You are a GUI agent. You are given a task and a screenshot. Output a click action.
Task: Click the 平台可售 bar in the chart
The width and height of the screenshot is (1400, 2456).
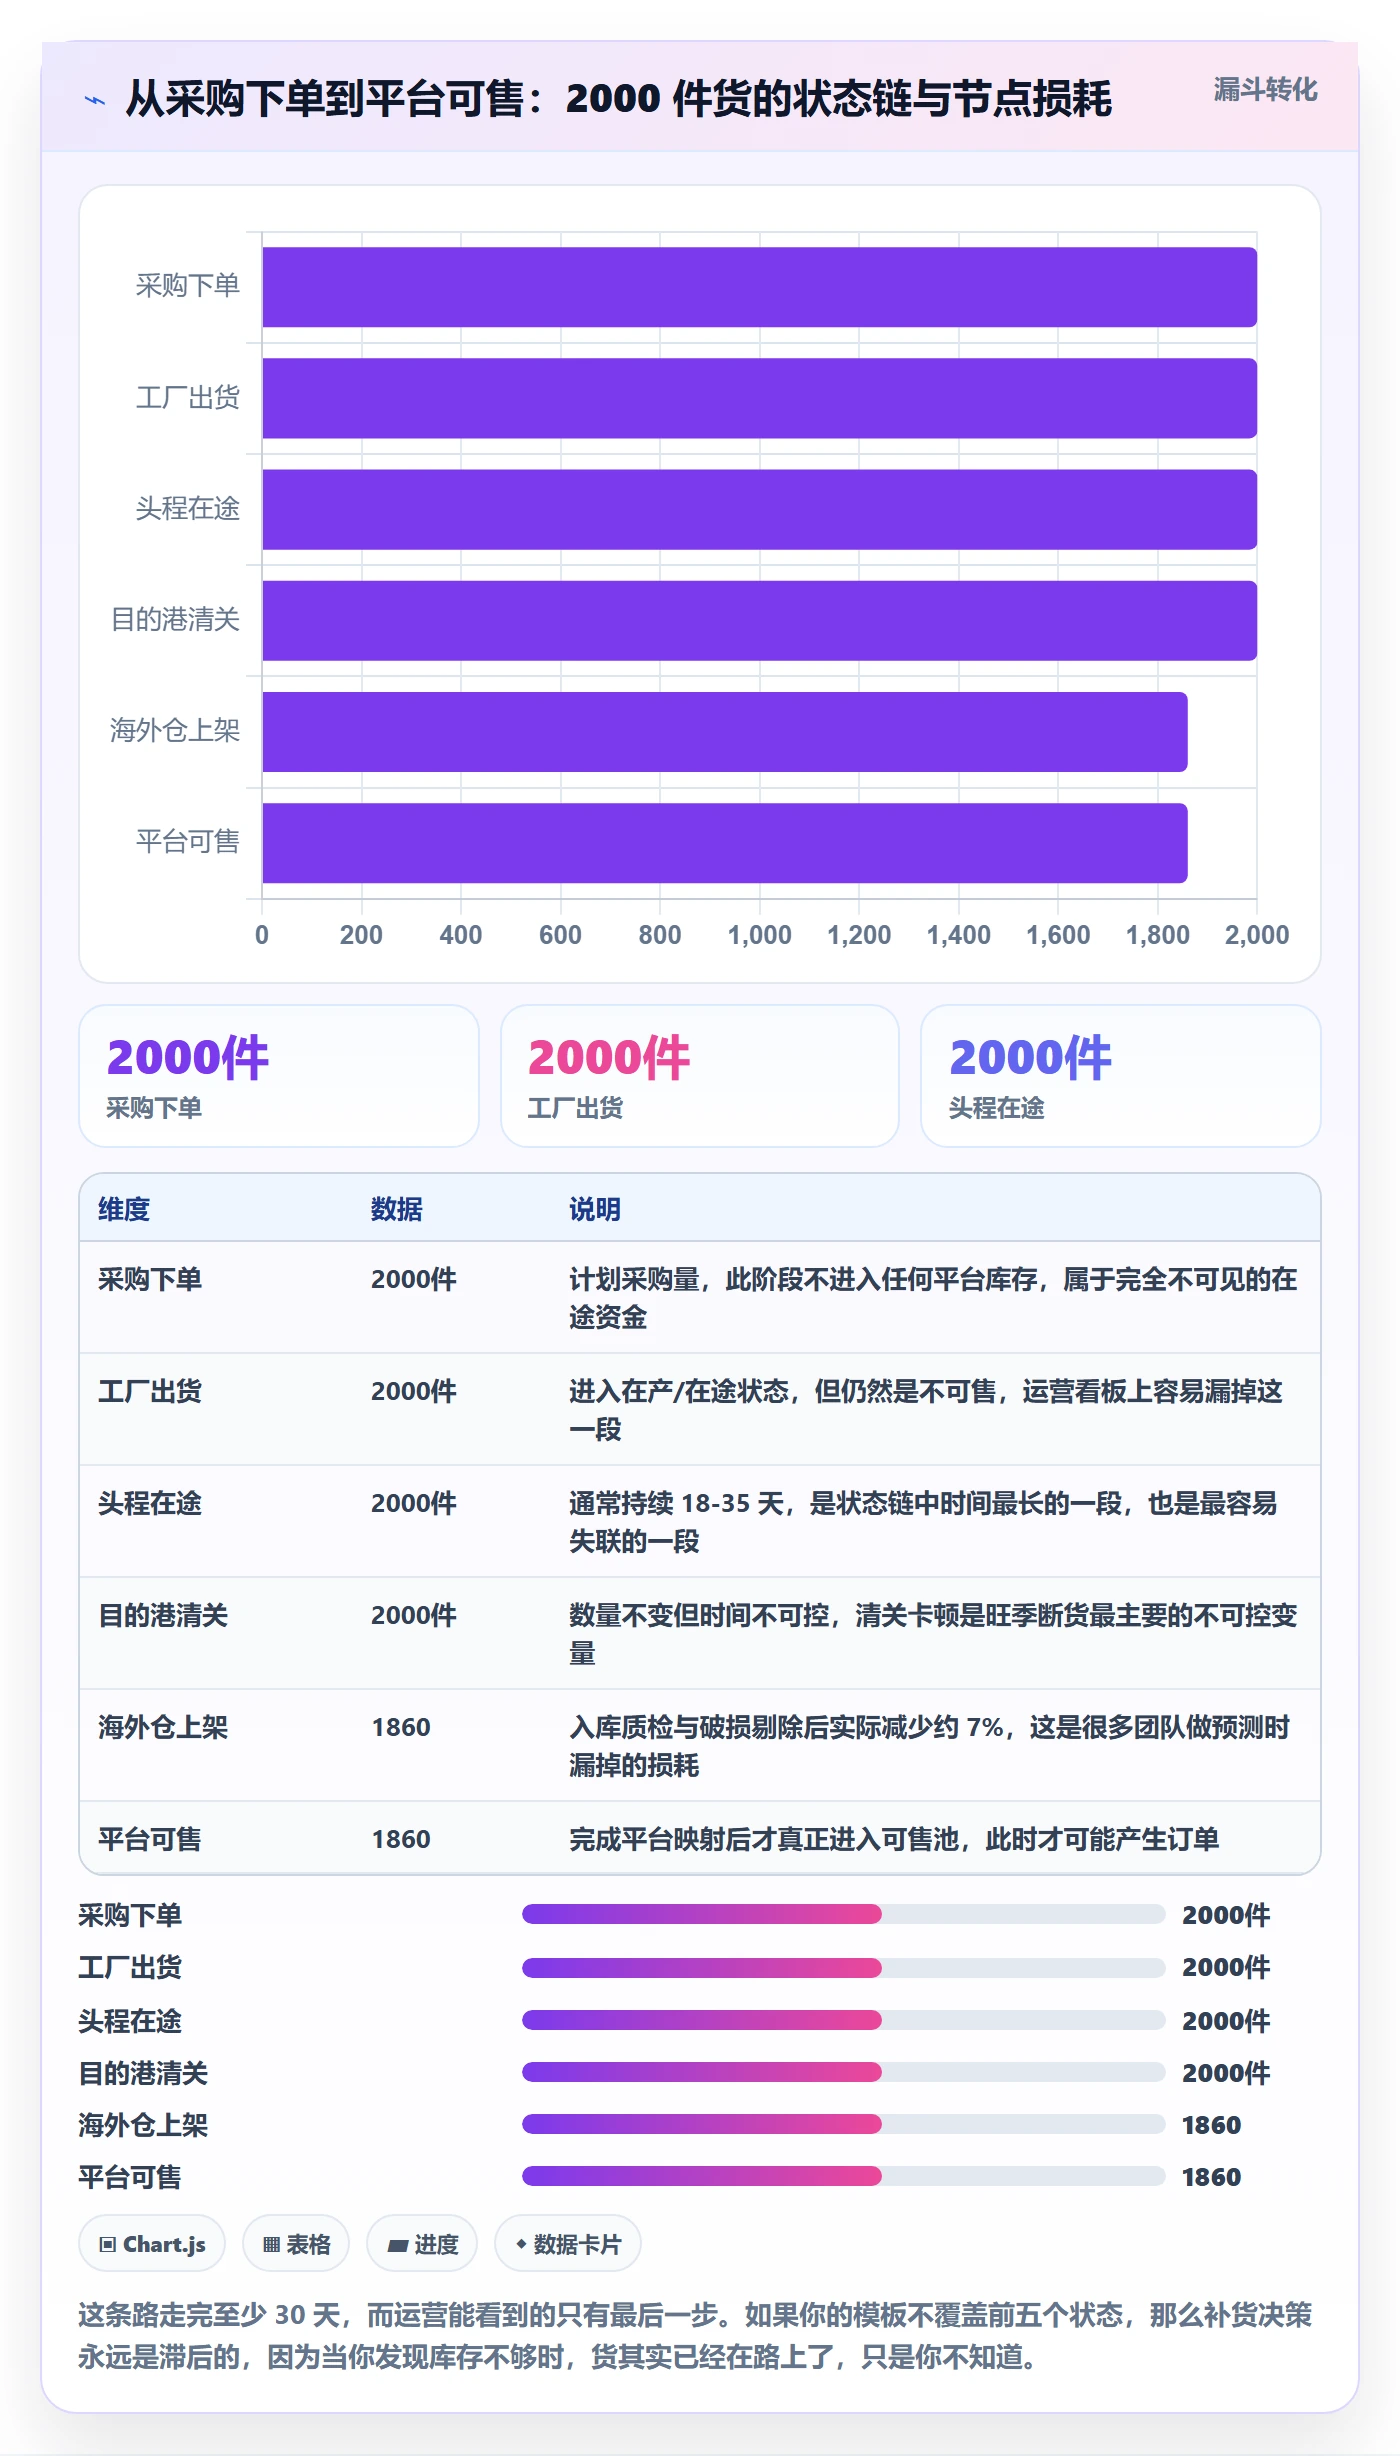[x=725, y=843]
